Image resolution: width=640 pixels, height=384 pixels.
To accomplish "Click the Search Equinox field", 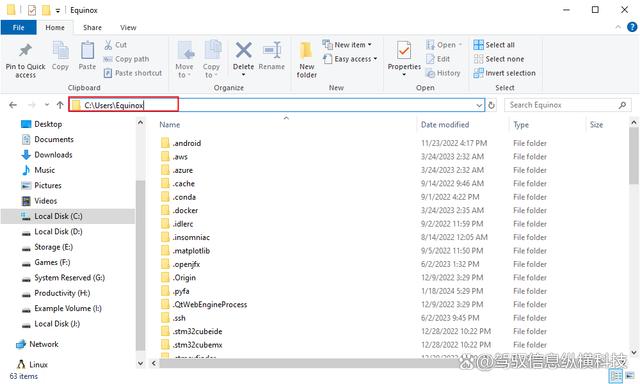I will click(562, 105).
